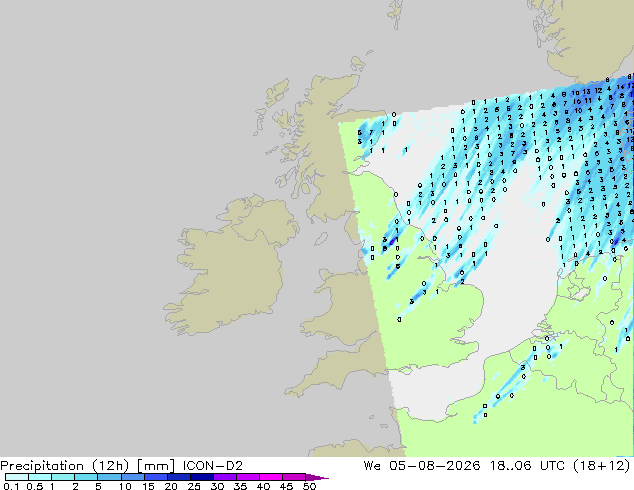This screenshot has width=634, height=490.
Task: Click the '0.1' legend value label
Action: tap(11, 486)
